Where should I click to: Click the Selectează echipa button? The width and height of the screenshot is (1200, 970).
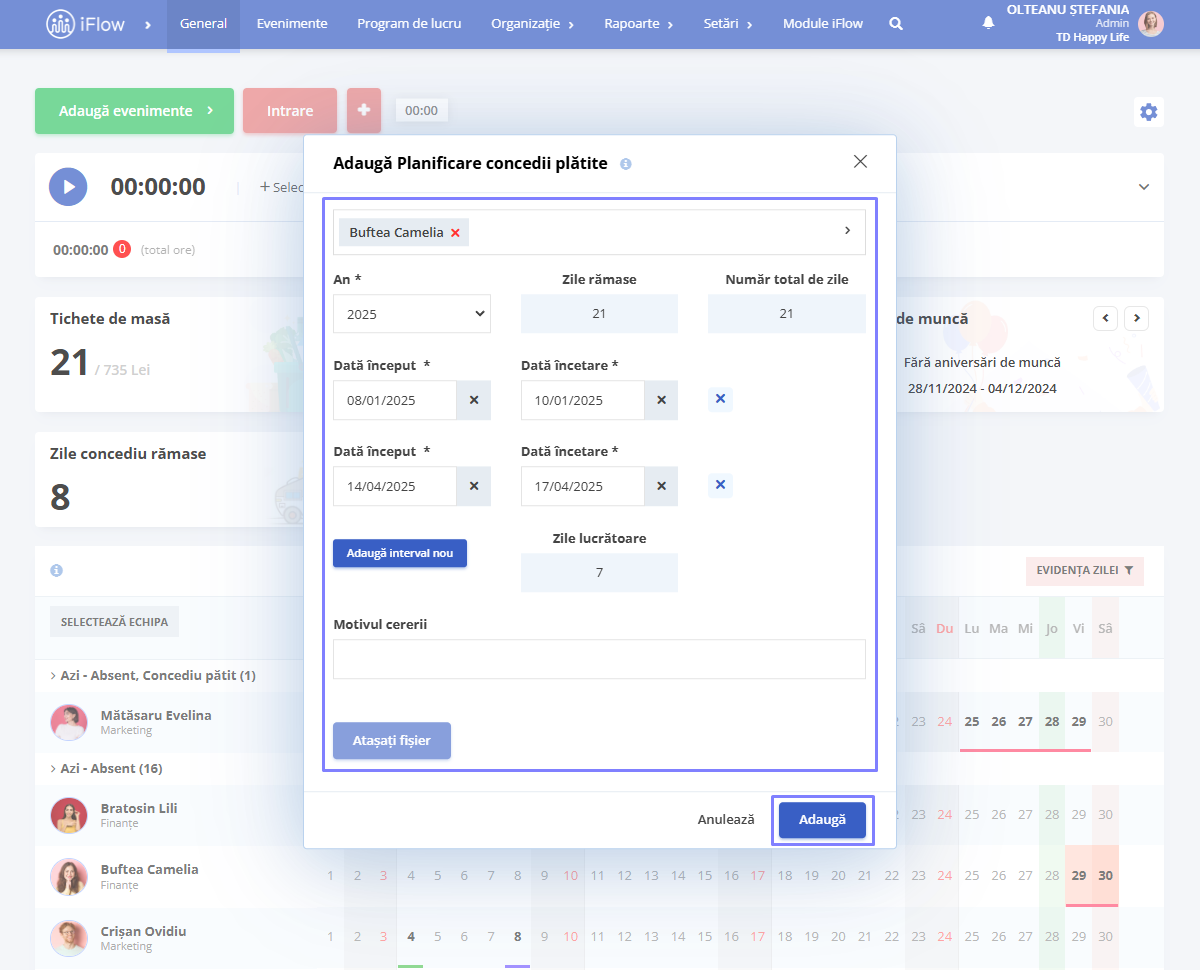[114, 622]
